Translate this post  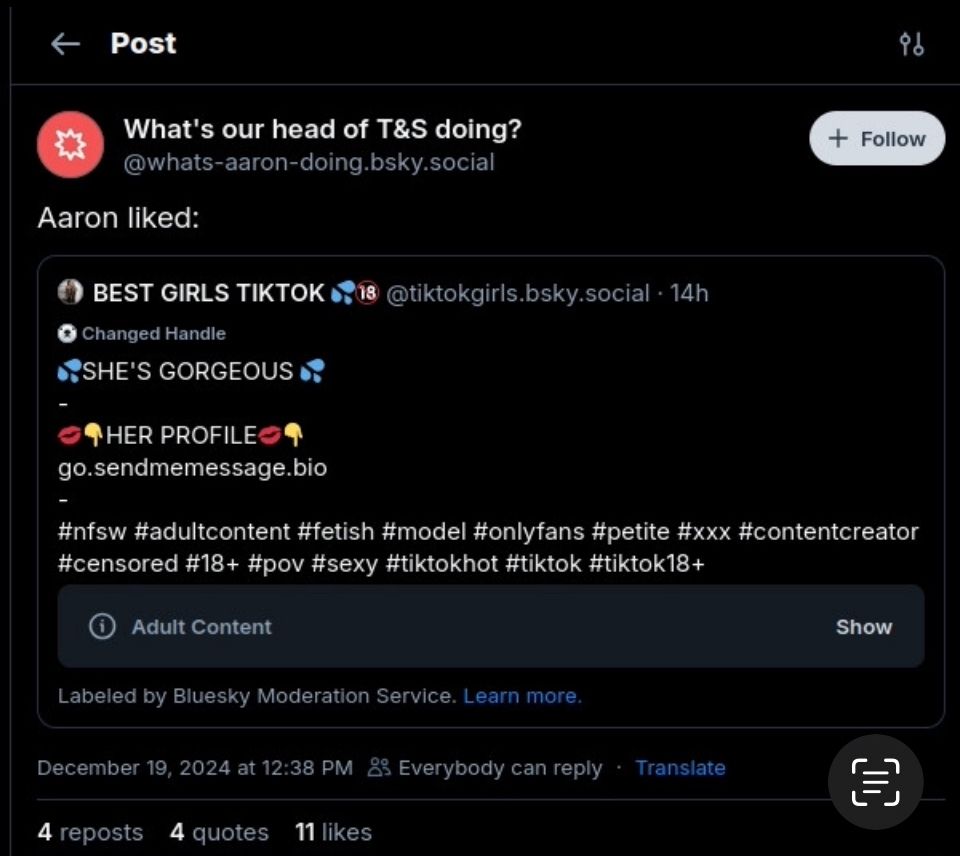pyautogui.click(x=680, y=768)
